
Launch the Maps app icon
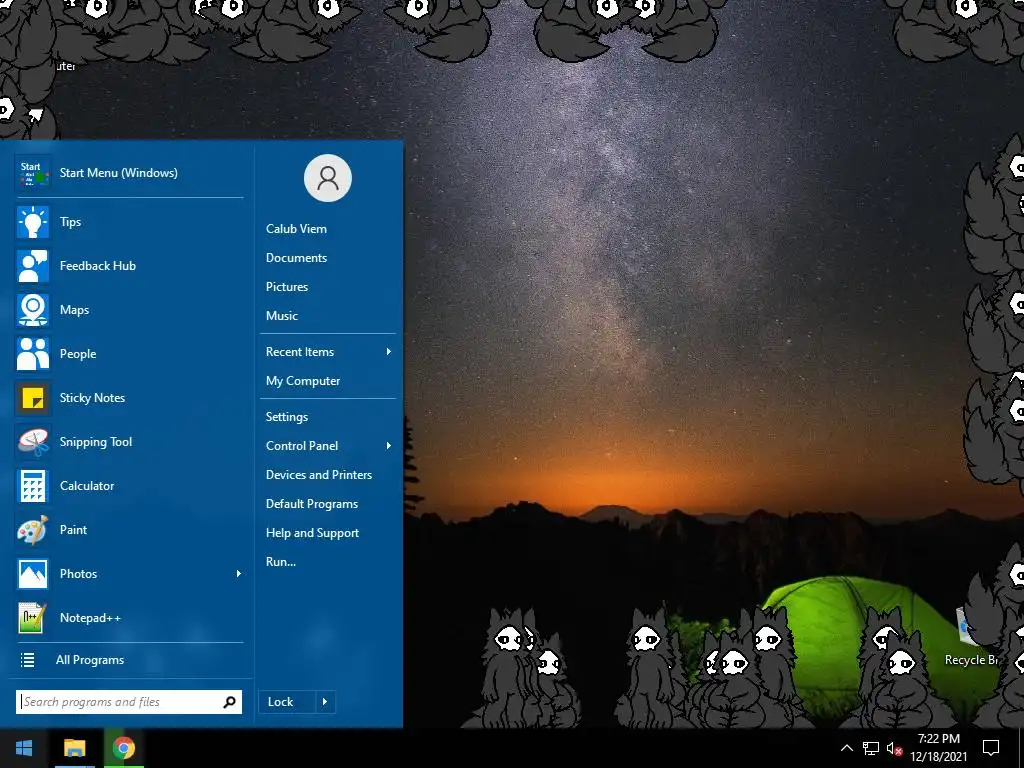coord(33,310)
